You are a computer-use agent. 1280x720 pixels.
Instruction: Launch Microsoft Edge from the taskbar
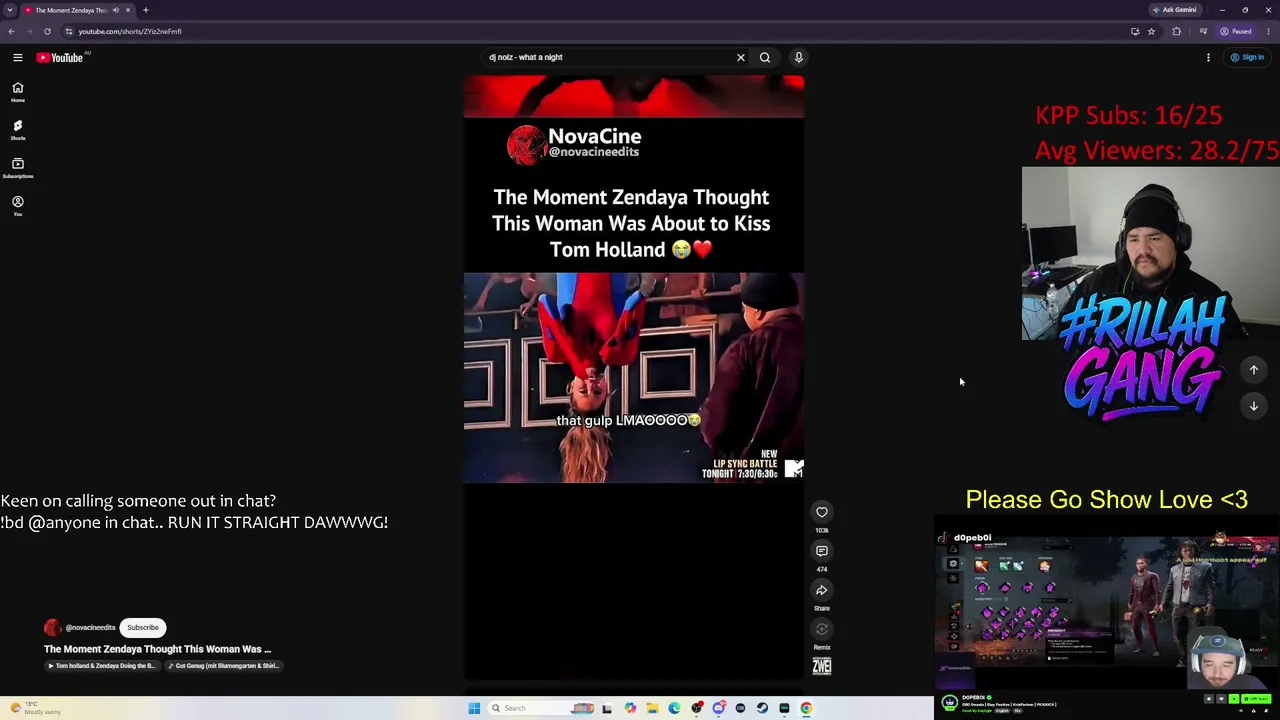tap(674, 708)
